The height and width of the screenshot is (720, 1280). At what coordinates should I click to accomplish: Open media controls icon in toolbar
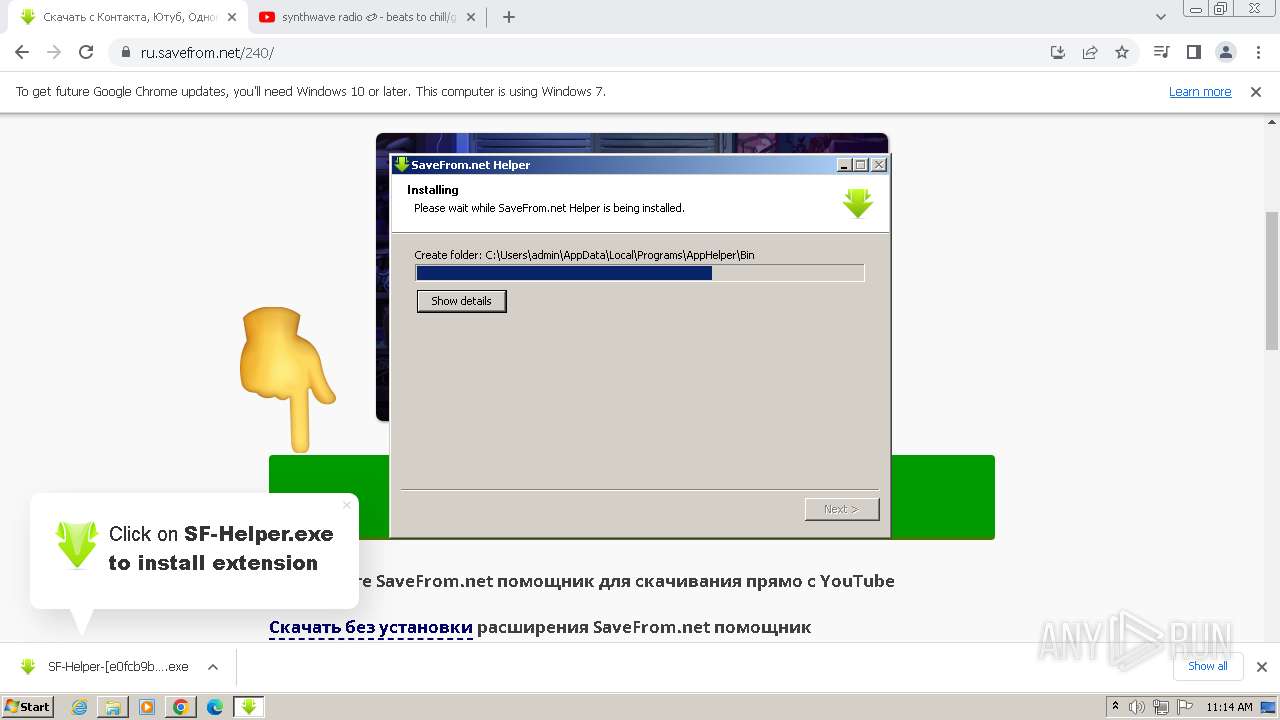[1161, 52]
